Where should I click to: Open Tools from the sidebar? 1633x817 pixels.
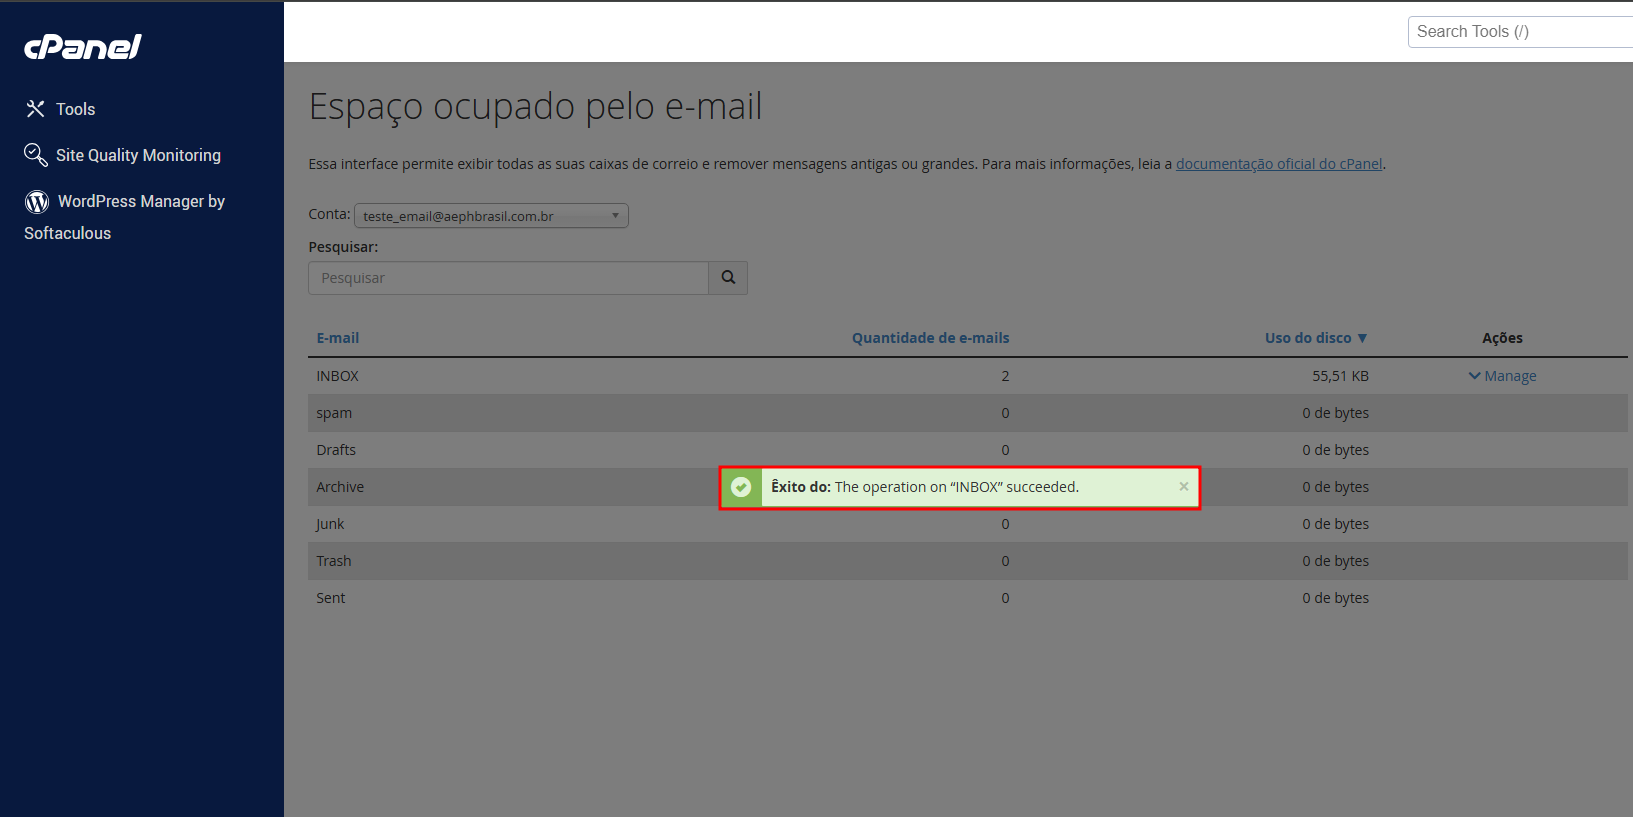60,109
